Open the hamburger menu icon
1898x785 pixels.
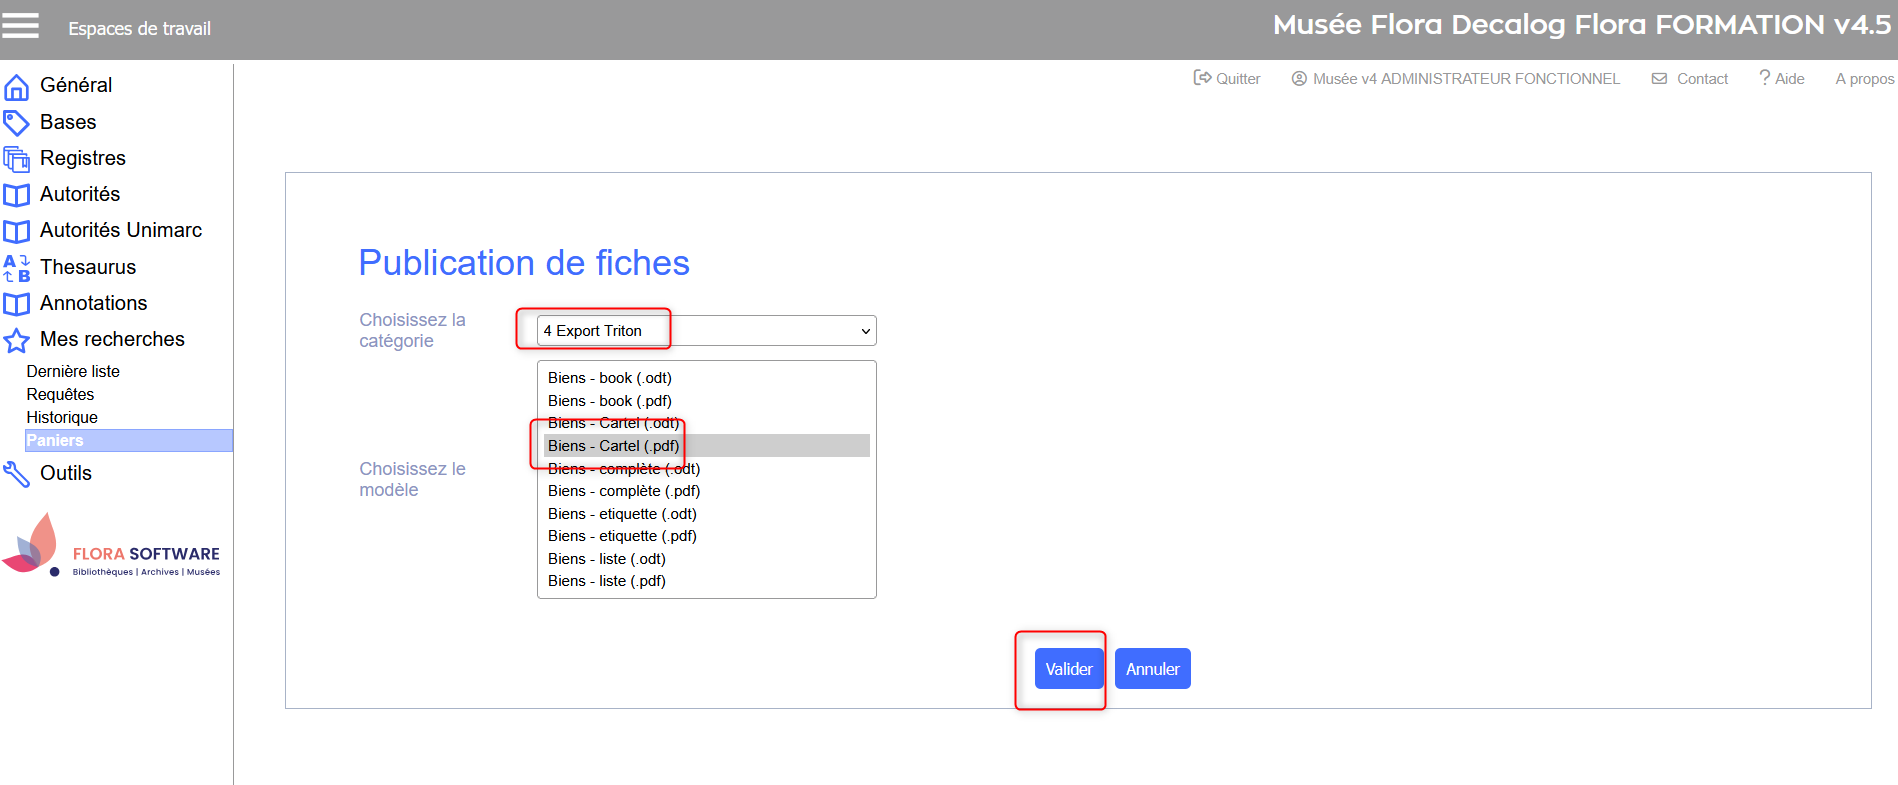pos(20,26)
